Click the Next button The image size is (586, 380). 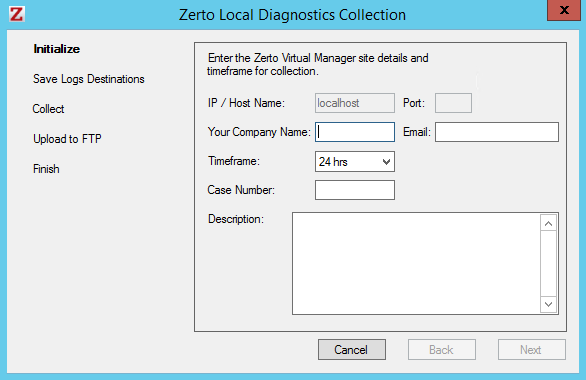pyautogui.click(x=531, y=350)
